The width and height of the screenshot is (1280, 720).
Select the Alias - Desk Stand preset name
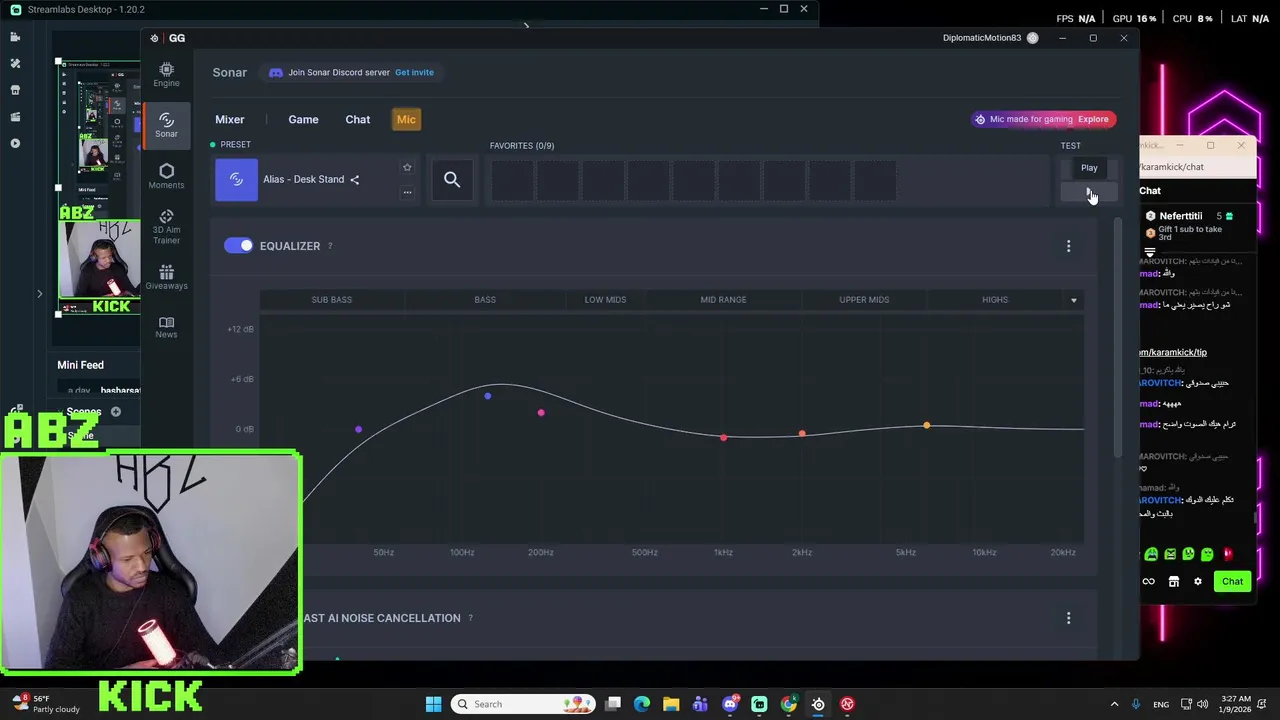click(x=304, y=180)
